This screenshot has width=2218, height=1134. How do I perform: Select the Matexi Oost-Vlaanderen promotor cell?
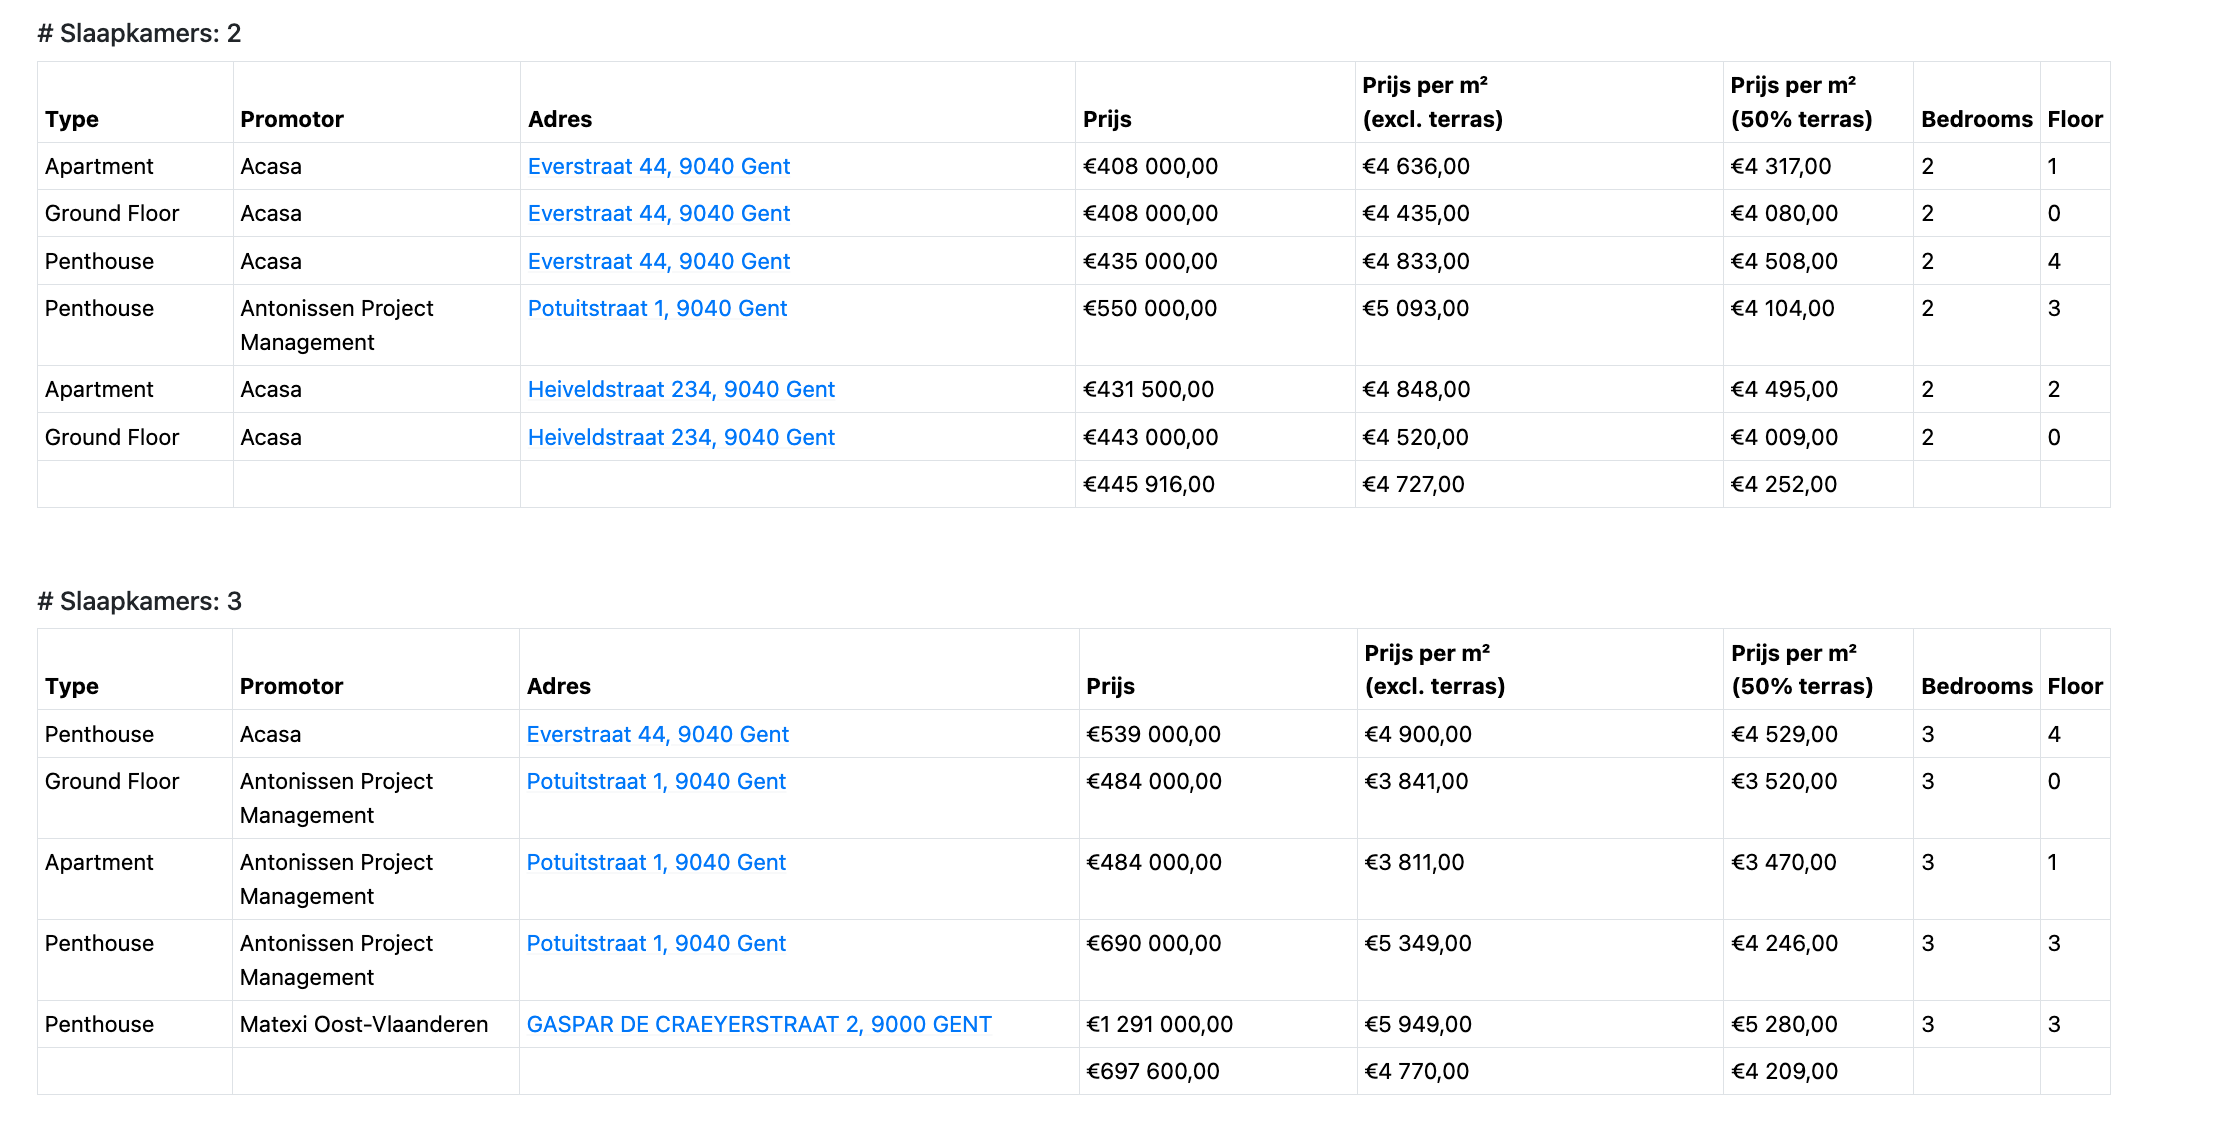364,1024
